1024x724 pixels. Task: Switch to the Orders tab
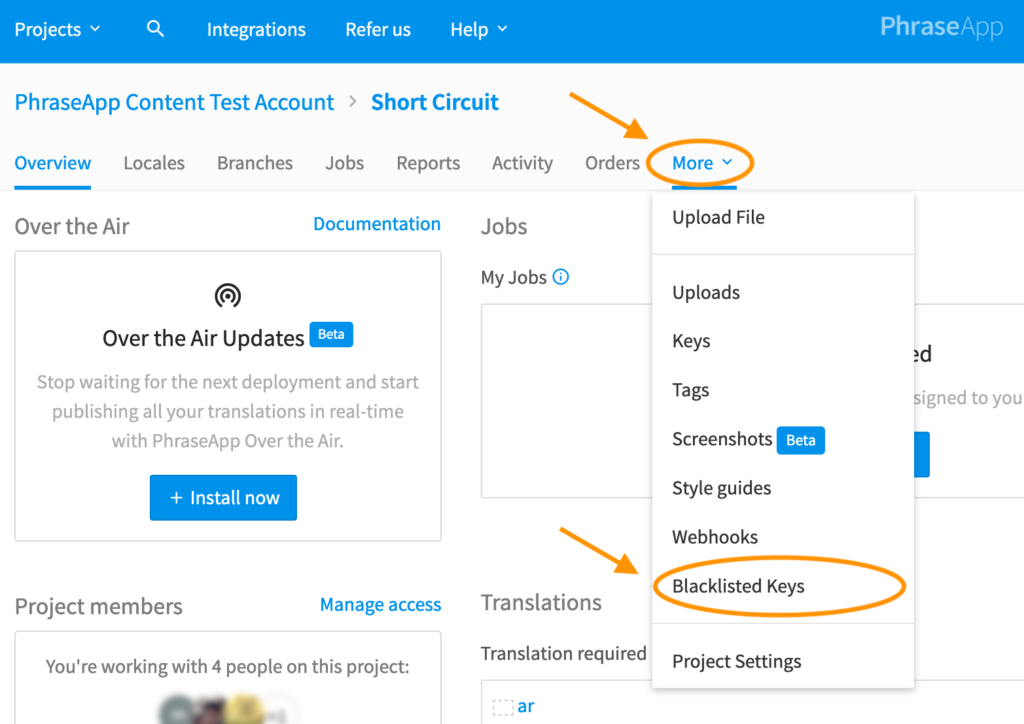[613, 163]
